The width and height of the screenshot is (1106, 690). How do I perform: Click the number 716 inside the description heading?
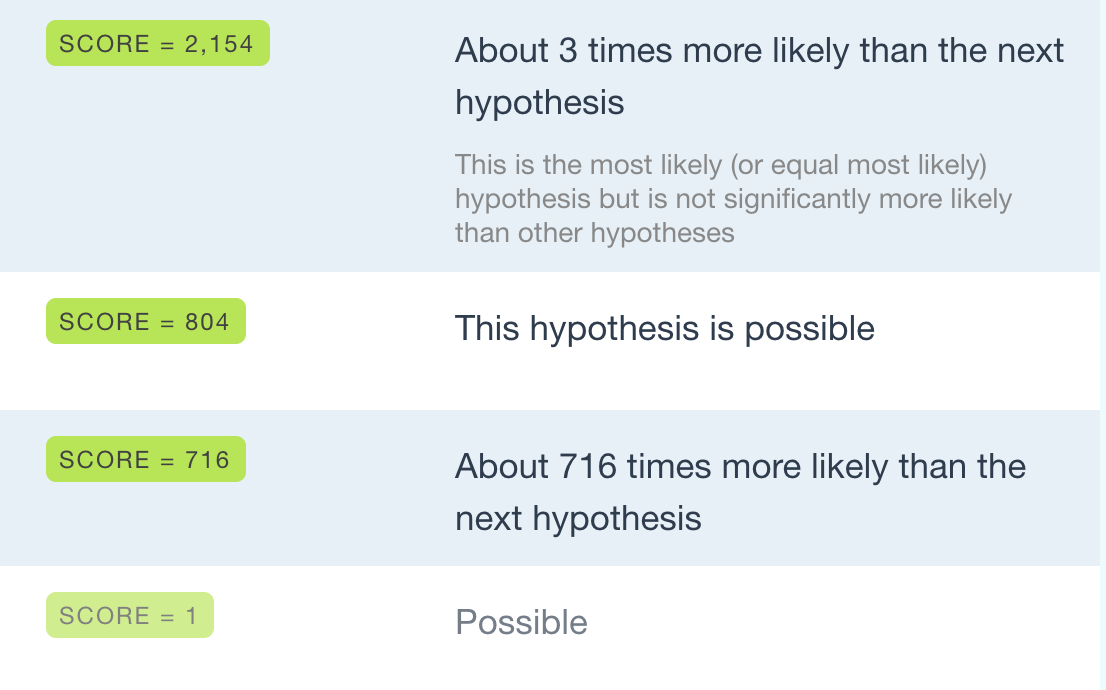click(x=588, y=466)
